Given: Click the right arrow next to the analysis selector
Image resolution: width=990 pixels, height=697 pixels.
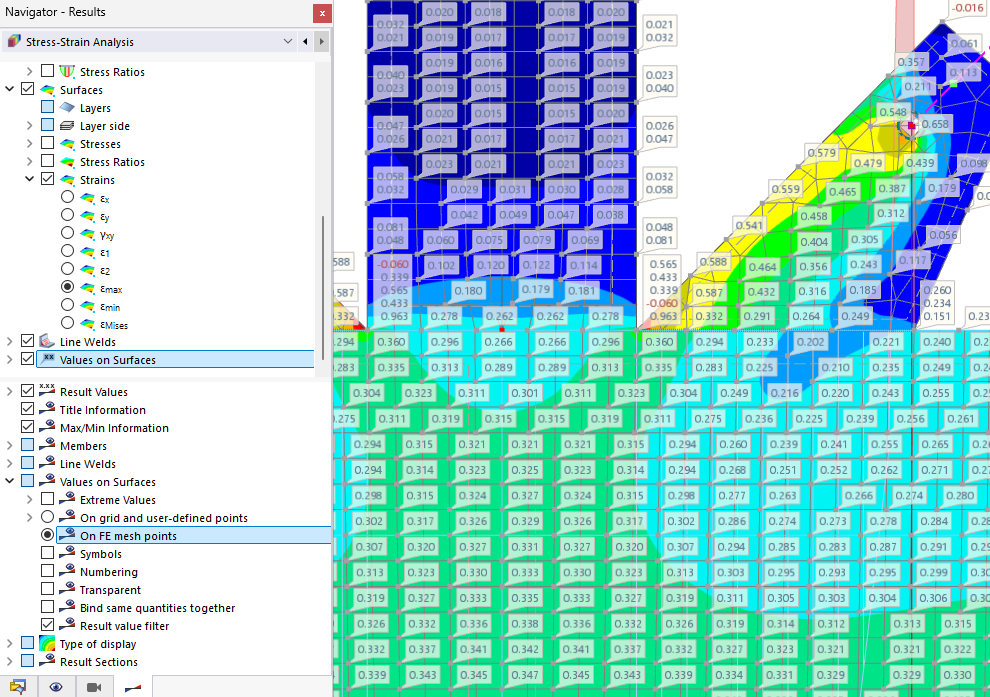Looking at the screenshot, I should pos(321,41).
